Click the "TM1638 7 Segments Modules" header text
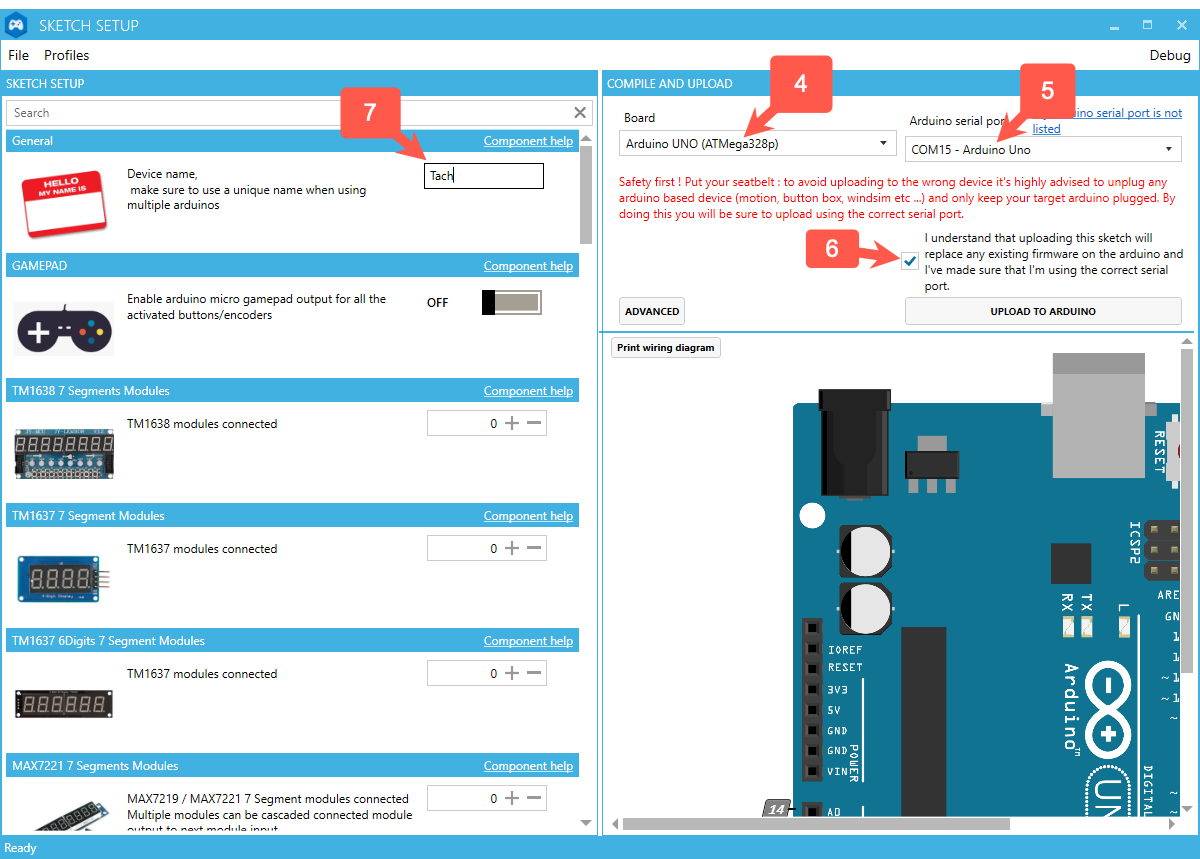This screenshot has height=859, width=1200. pyautogui.click(x=91, y=391)
